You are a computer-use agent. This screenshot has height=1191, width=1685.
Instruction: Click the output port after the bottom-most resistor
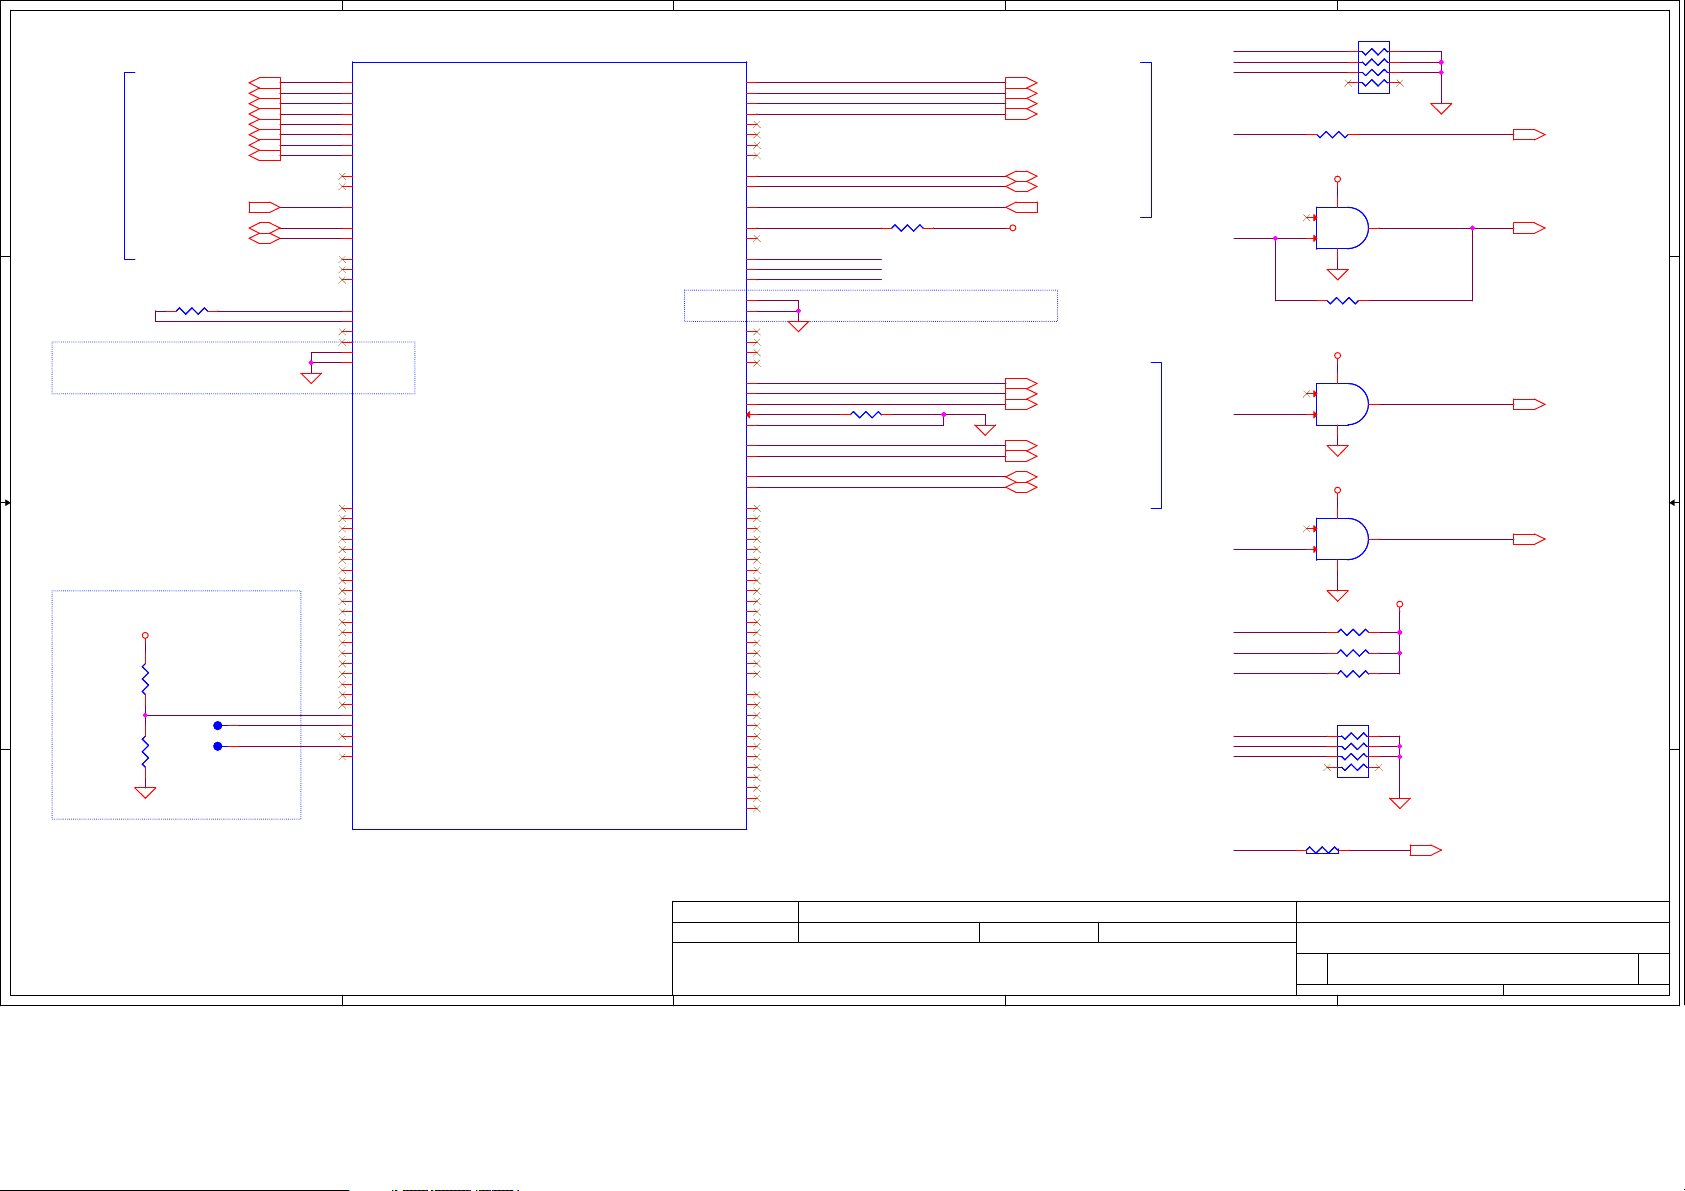(1425, 850)
